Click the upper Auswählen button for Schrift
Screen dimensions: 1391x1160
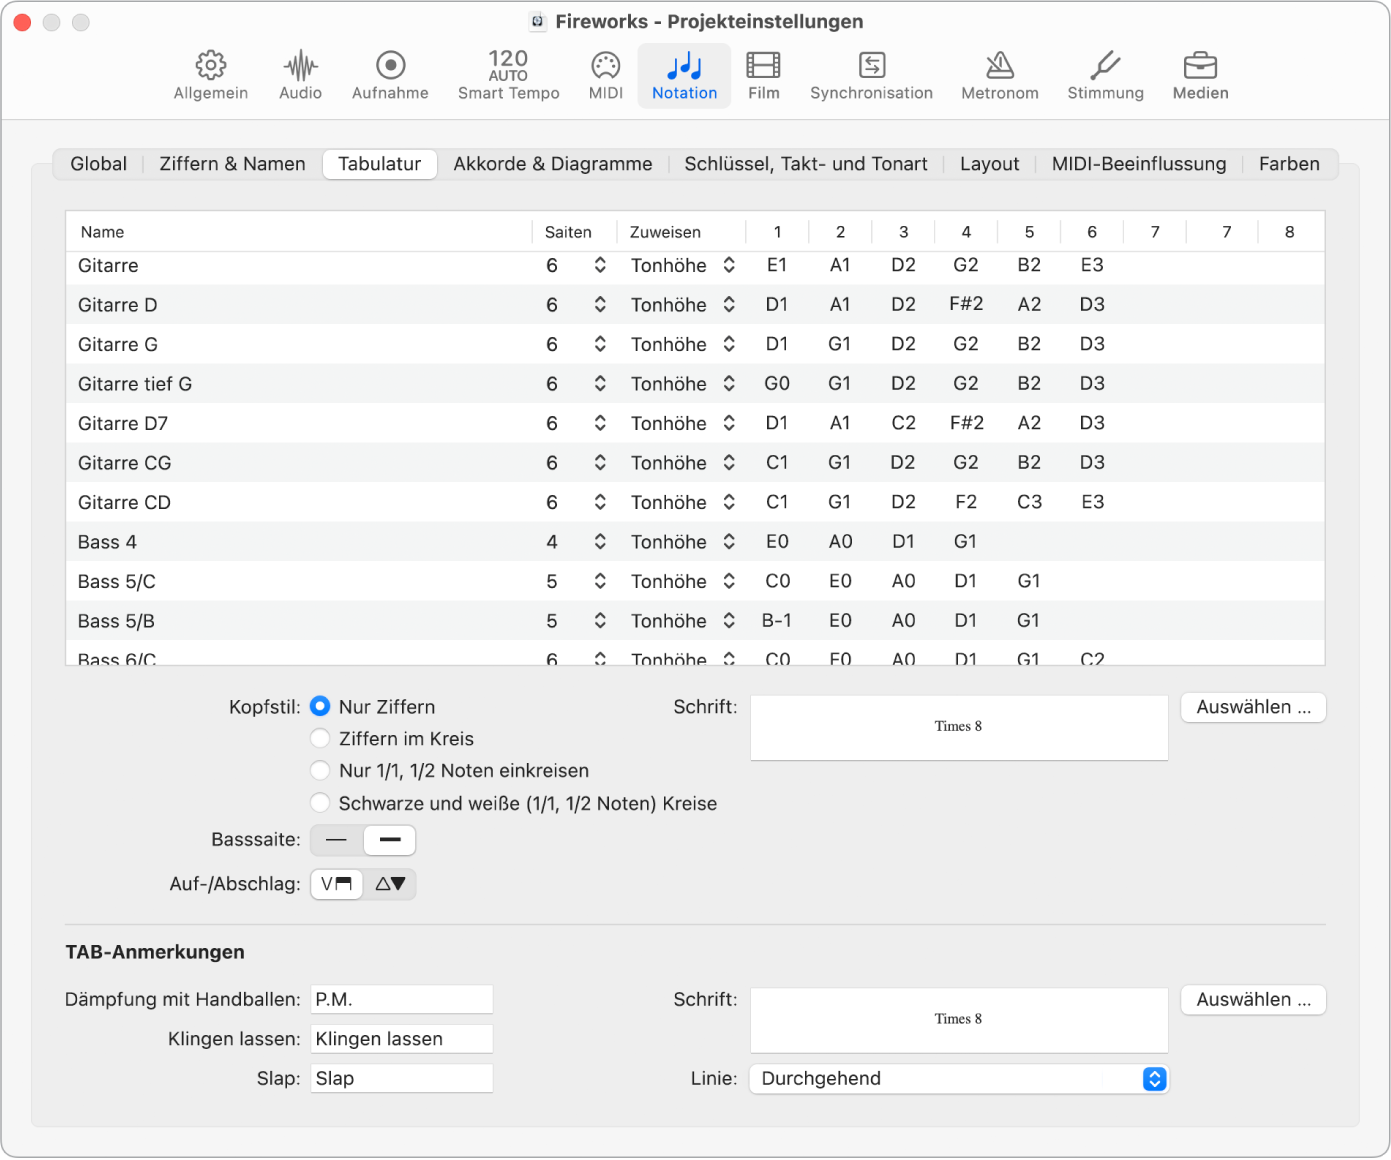1252,707
